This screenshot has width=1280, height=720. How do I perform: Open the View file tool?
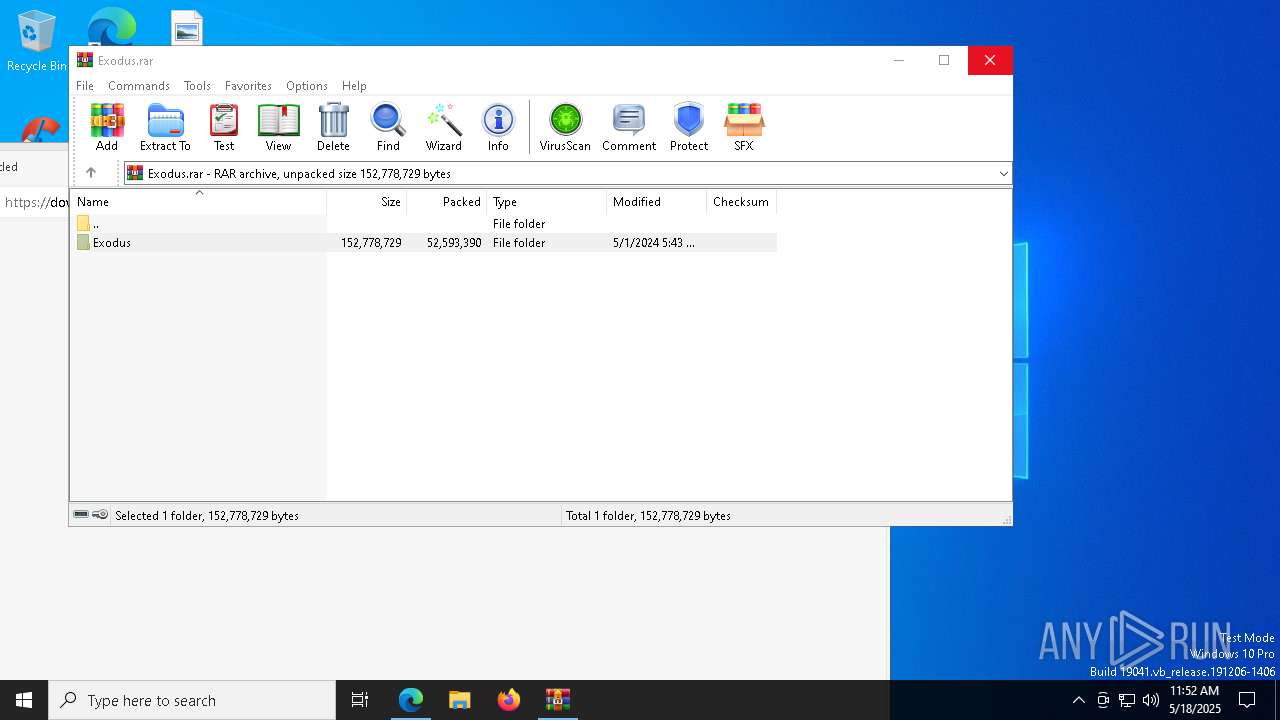[278, 127]
